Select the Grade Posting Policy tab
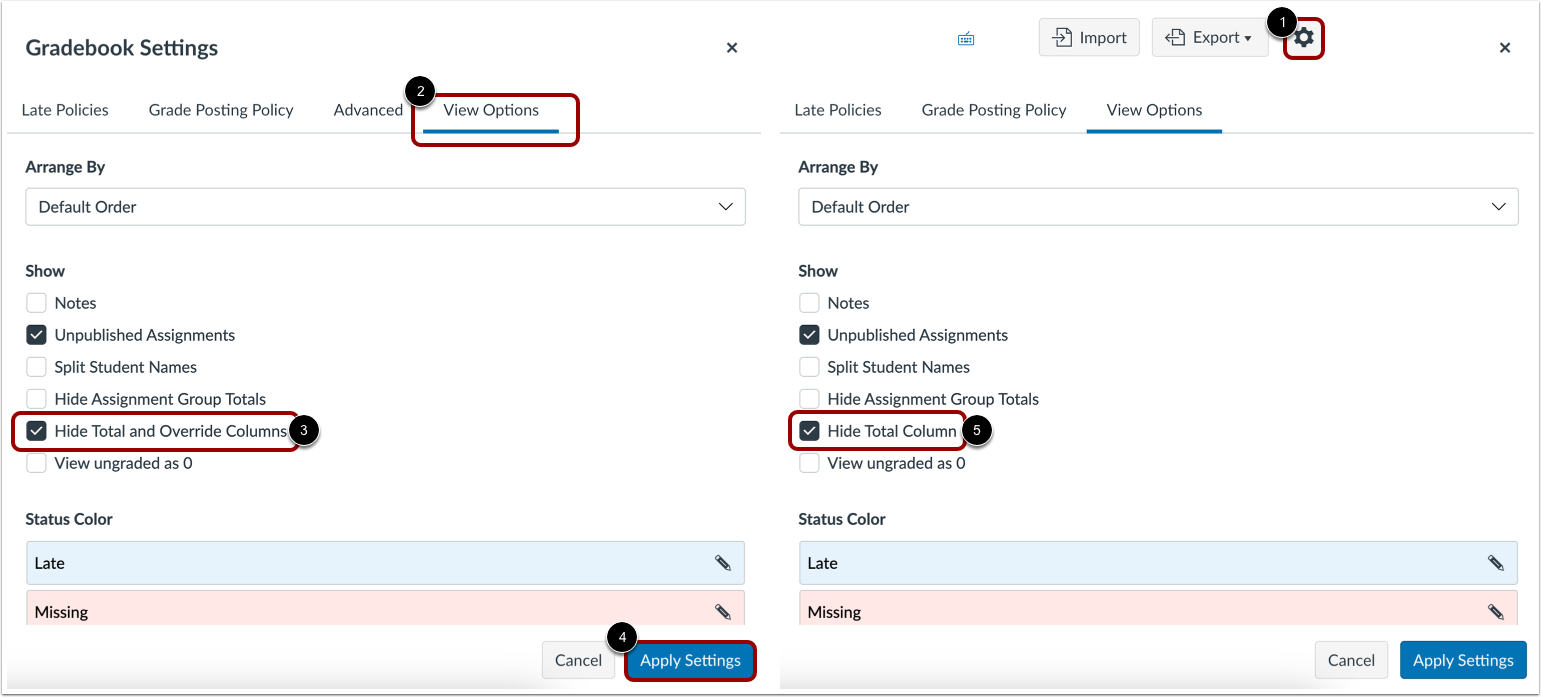 (221, 110)
